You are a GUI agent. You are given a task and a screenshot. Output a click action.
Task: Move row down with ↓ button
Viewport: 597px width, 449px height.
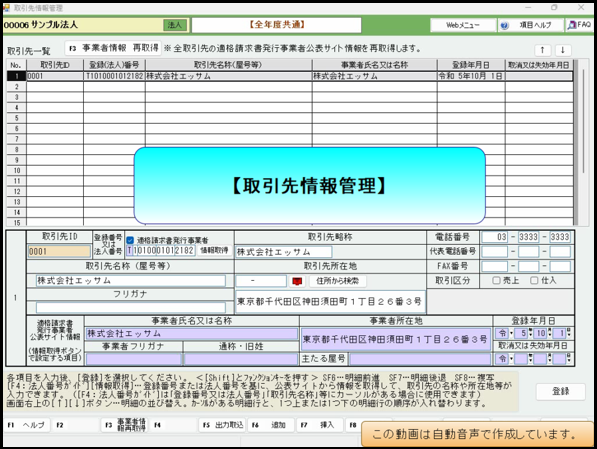coord(562,50)
